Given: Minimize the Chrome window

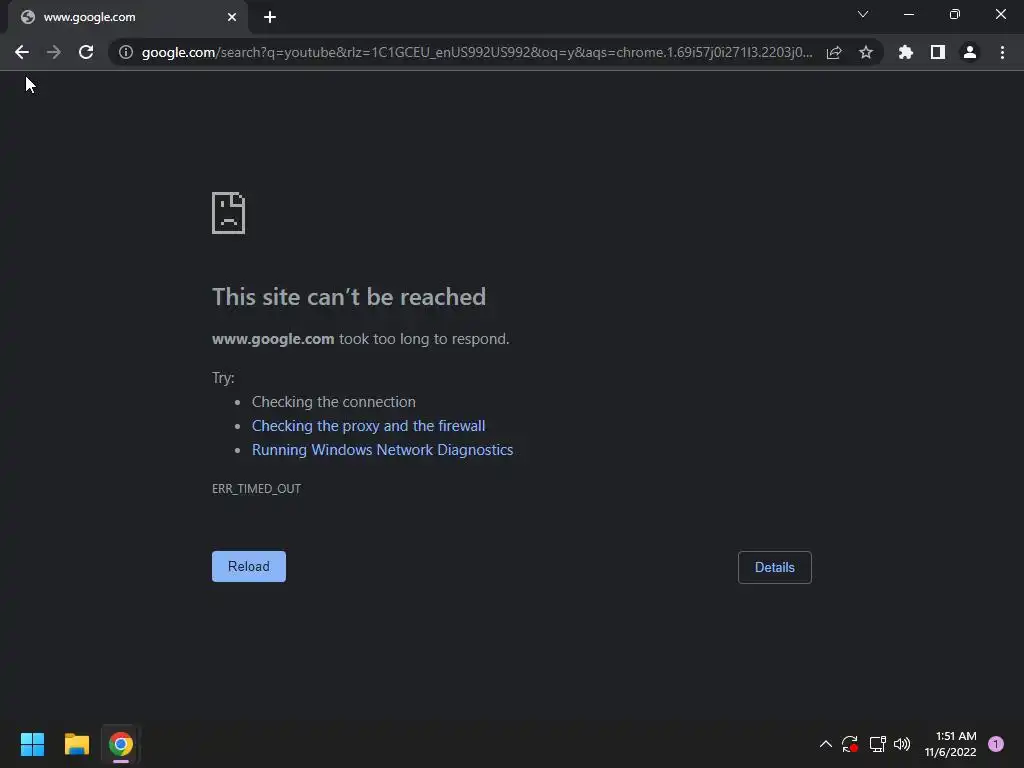Looking at the screenshot, I should [x=908, y=14].
